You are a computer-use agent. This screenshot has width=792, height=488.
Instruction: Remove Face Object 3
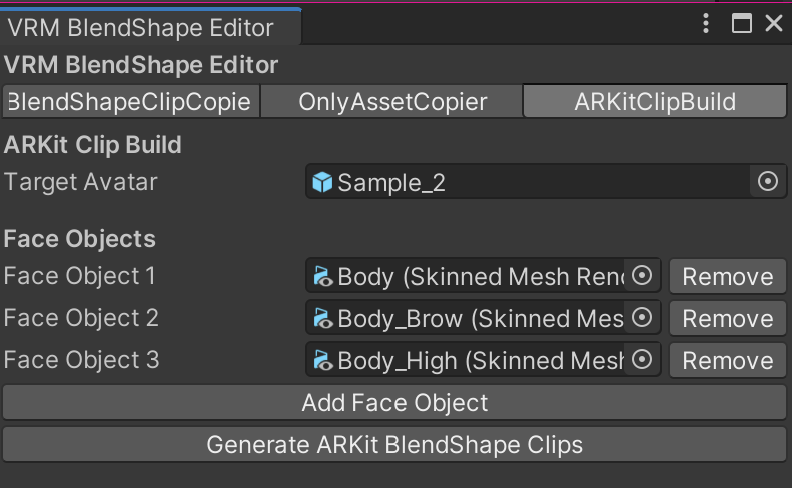728,360
